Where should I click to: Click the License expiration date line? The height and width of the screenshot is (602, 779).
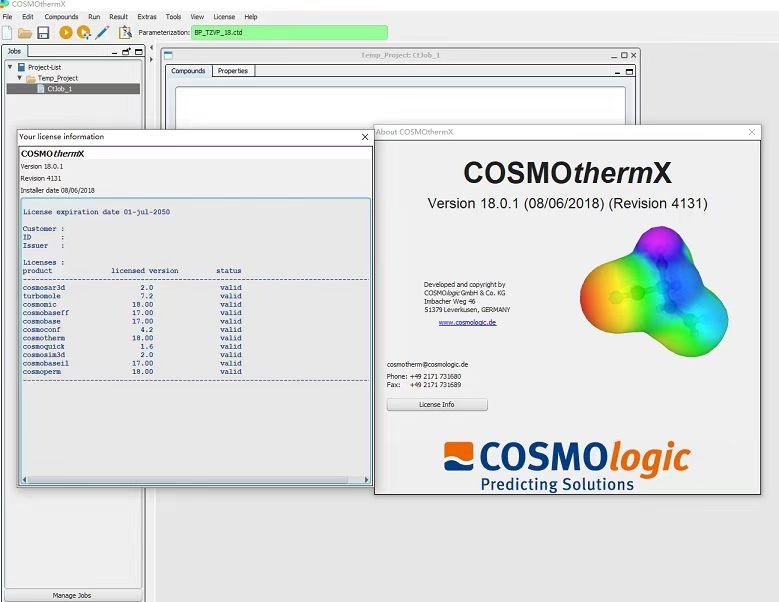click(96, 212)
